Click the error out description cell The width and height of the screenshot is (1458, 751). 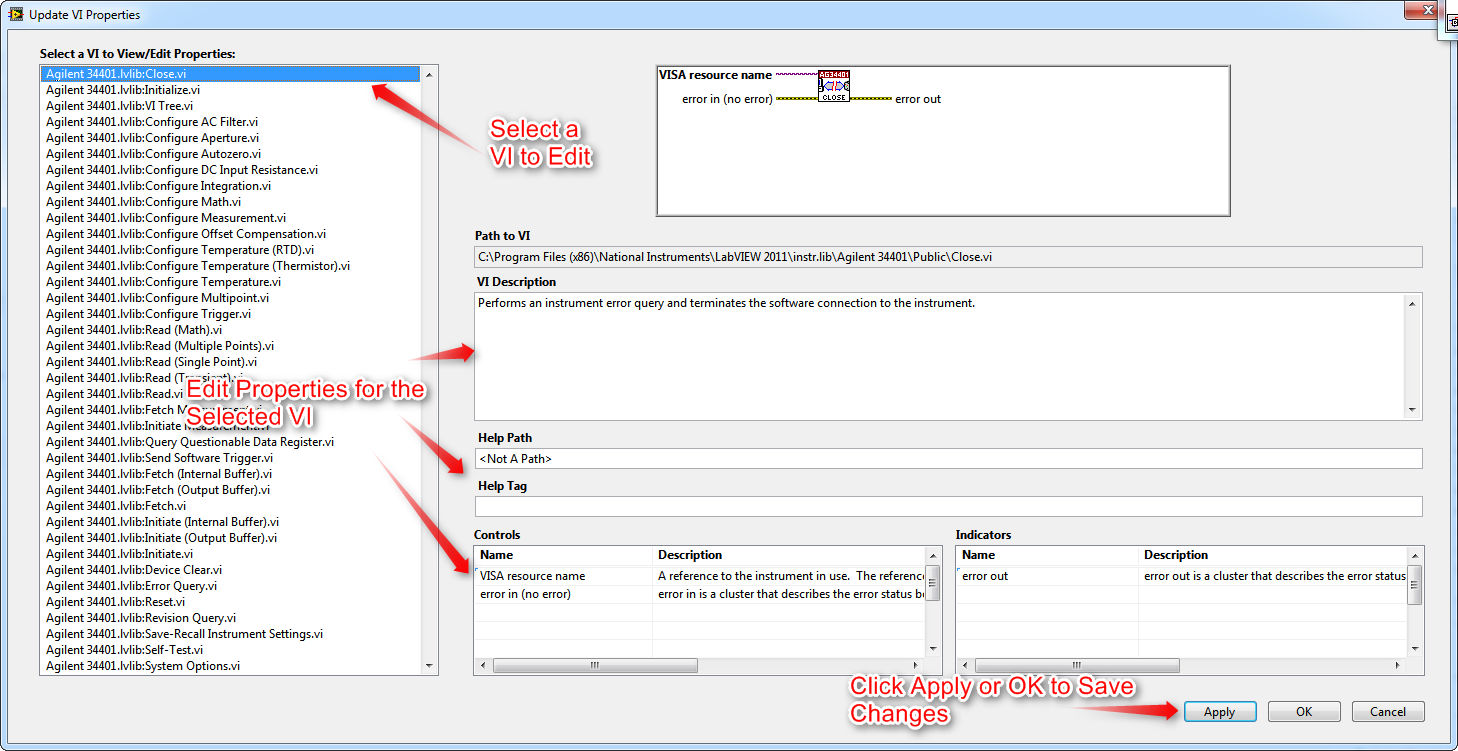(1273, 576)
